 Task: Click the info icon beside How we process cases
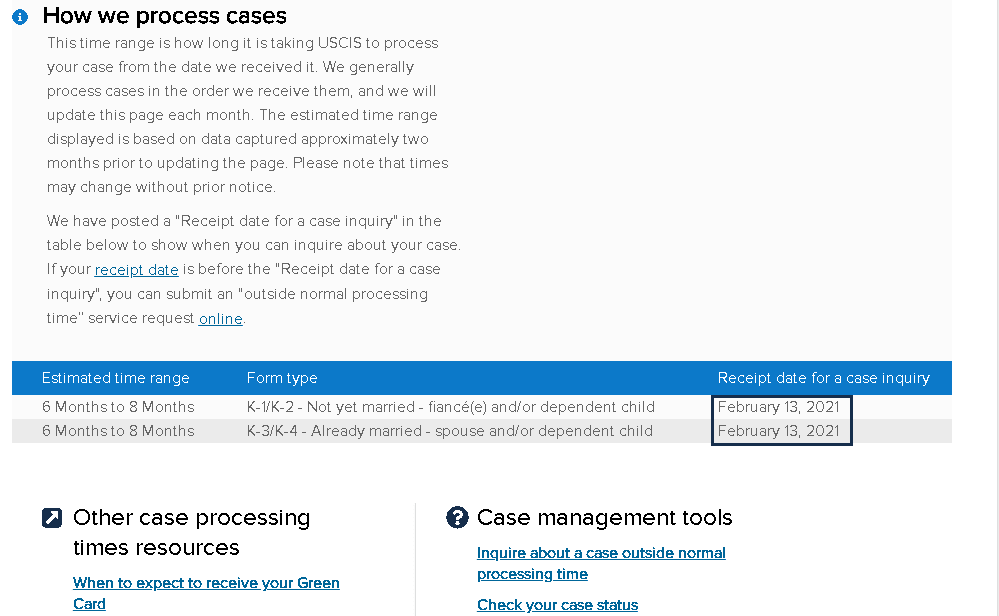pos(20,17)
